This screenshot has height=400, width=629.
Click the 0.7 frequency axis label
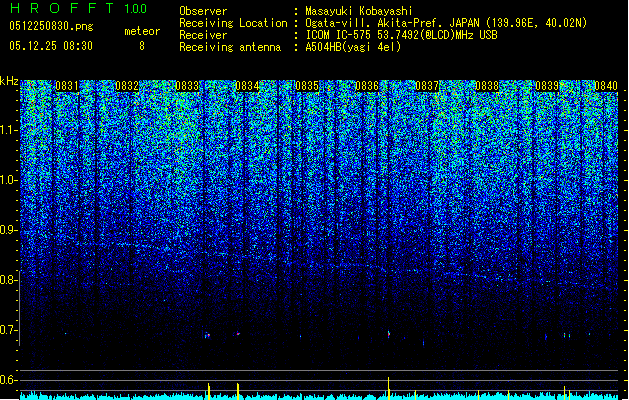tap(9, 330)
